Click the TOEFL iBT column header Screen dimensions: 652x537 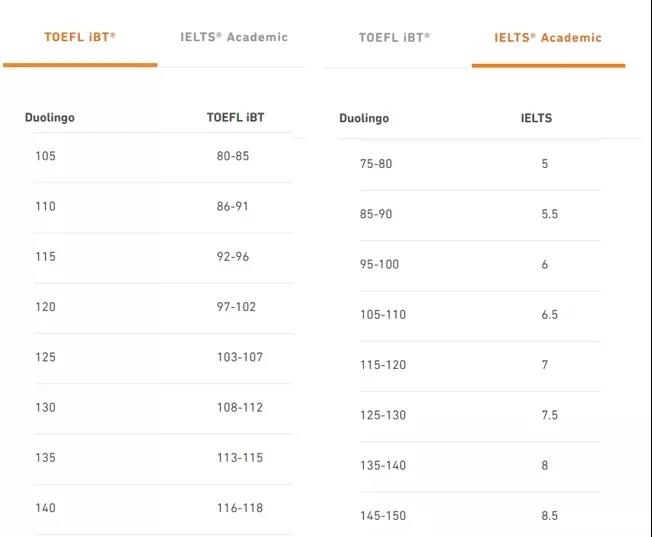pyautogui.click(x=236, y=118)
